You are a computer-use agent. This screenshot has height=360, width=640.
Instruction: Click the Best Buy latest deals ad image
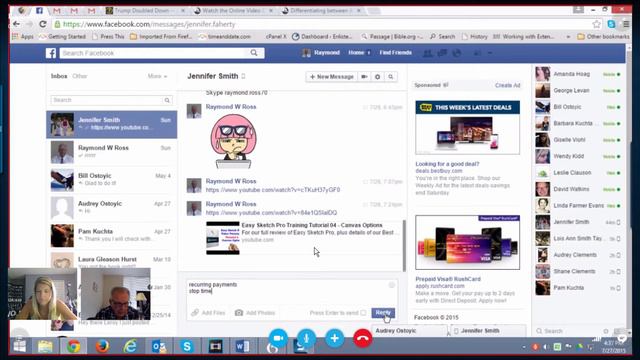pos(467,128)
